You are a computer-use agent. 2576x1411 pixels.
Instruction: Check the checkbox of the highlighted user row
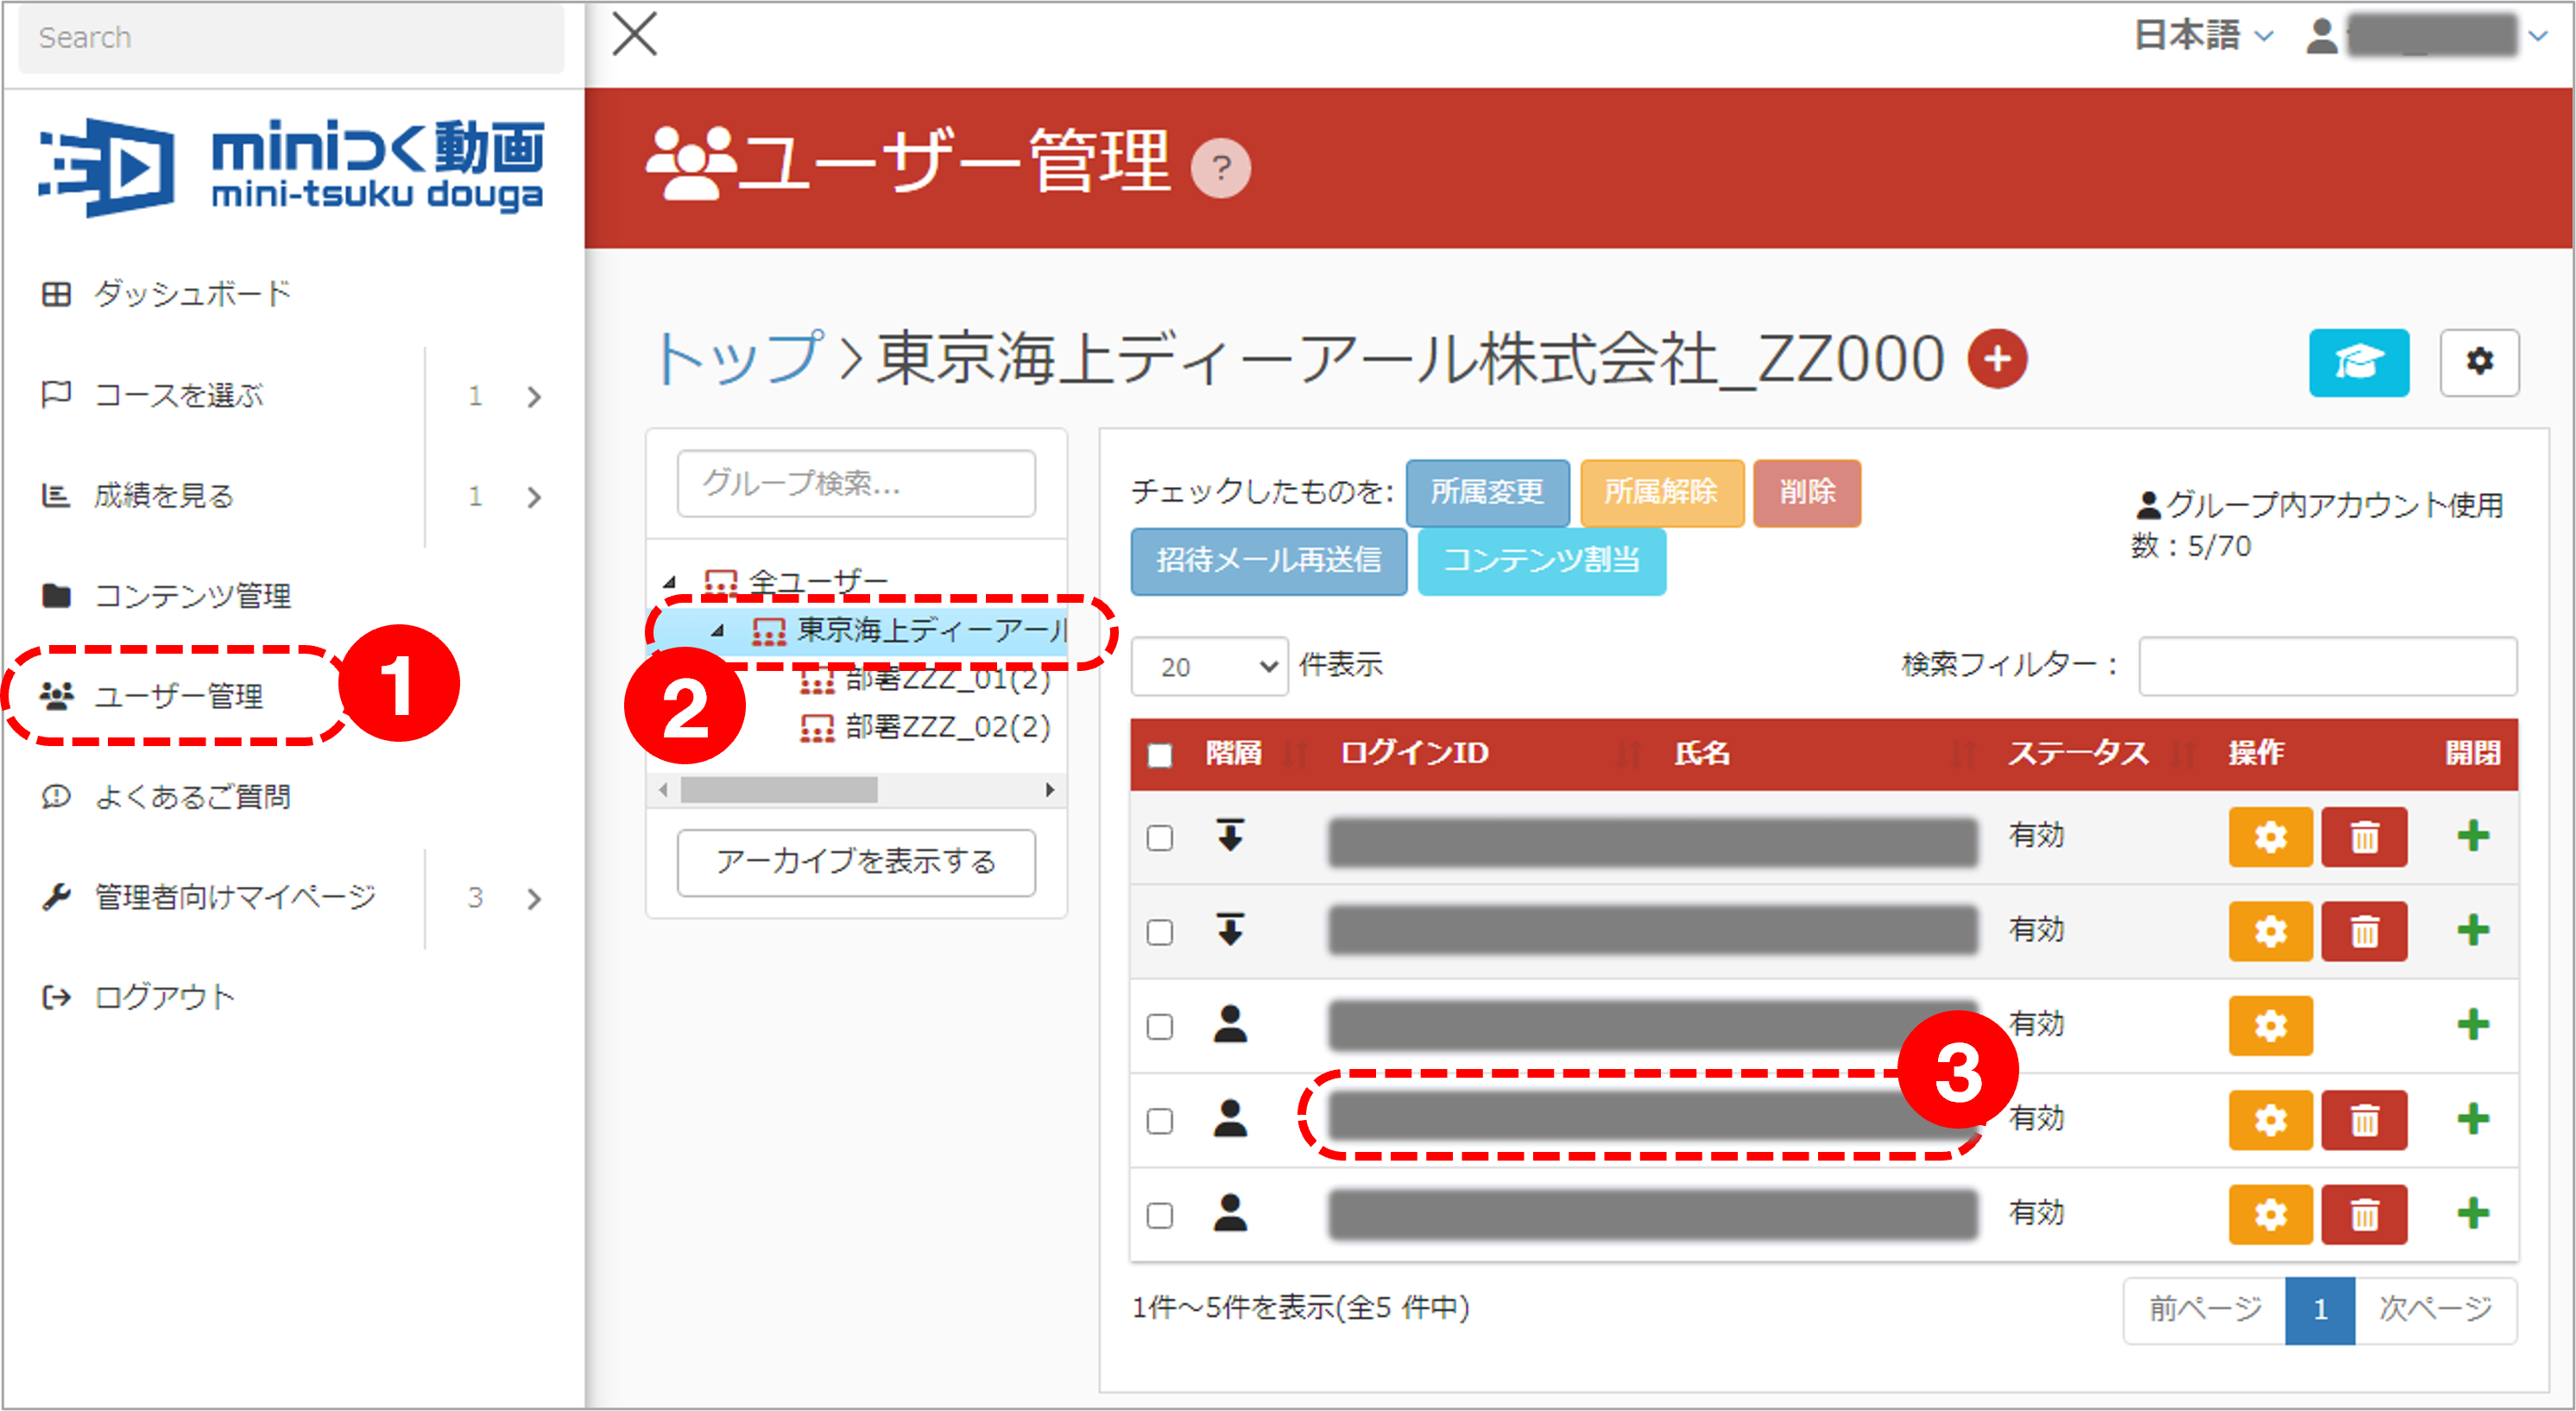(x=1159, y=1122)
